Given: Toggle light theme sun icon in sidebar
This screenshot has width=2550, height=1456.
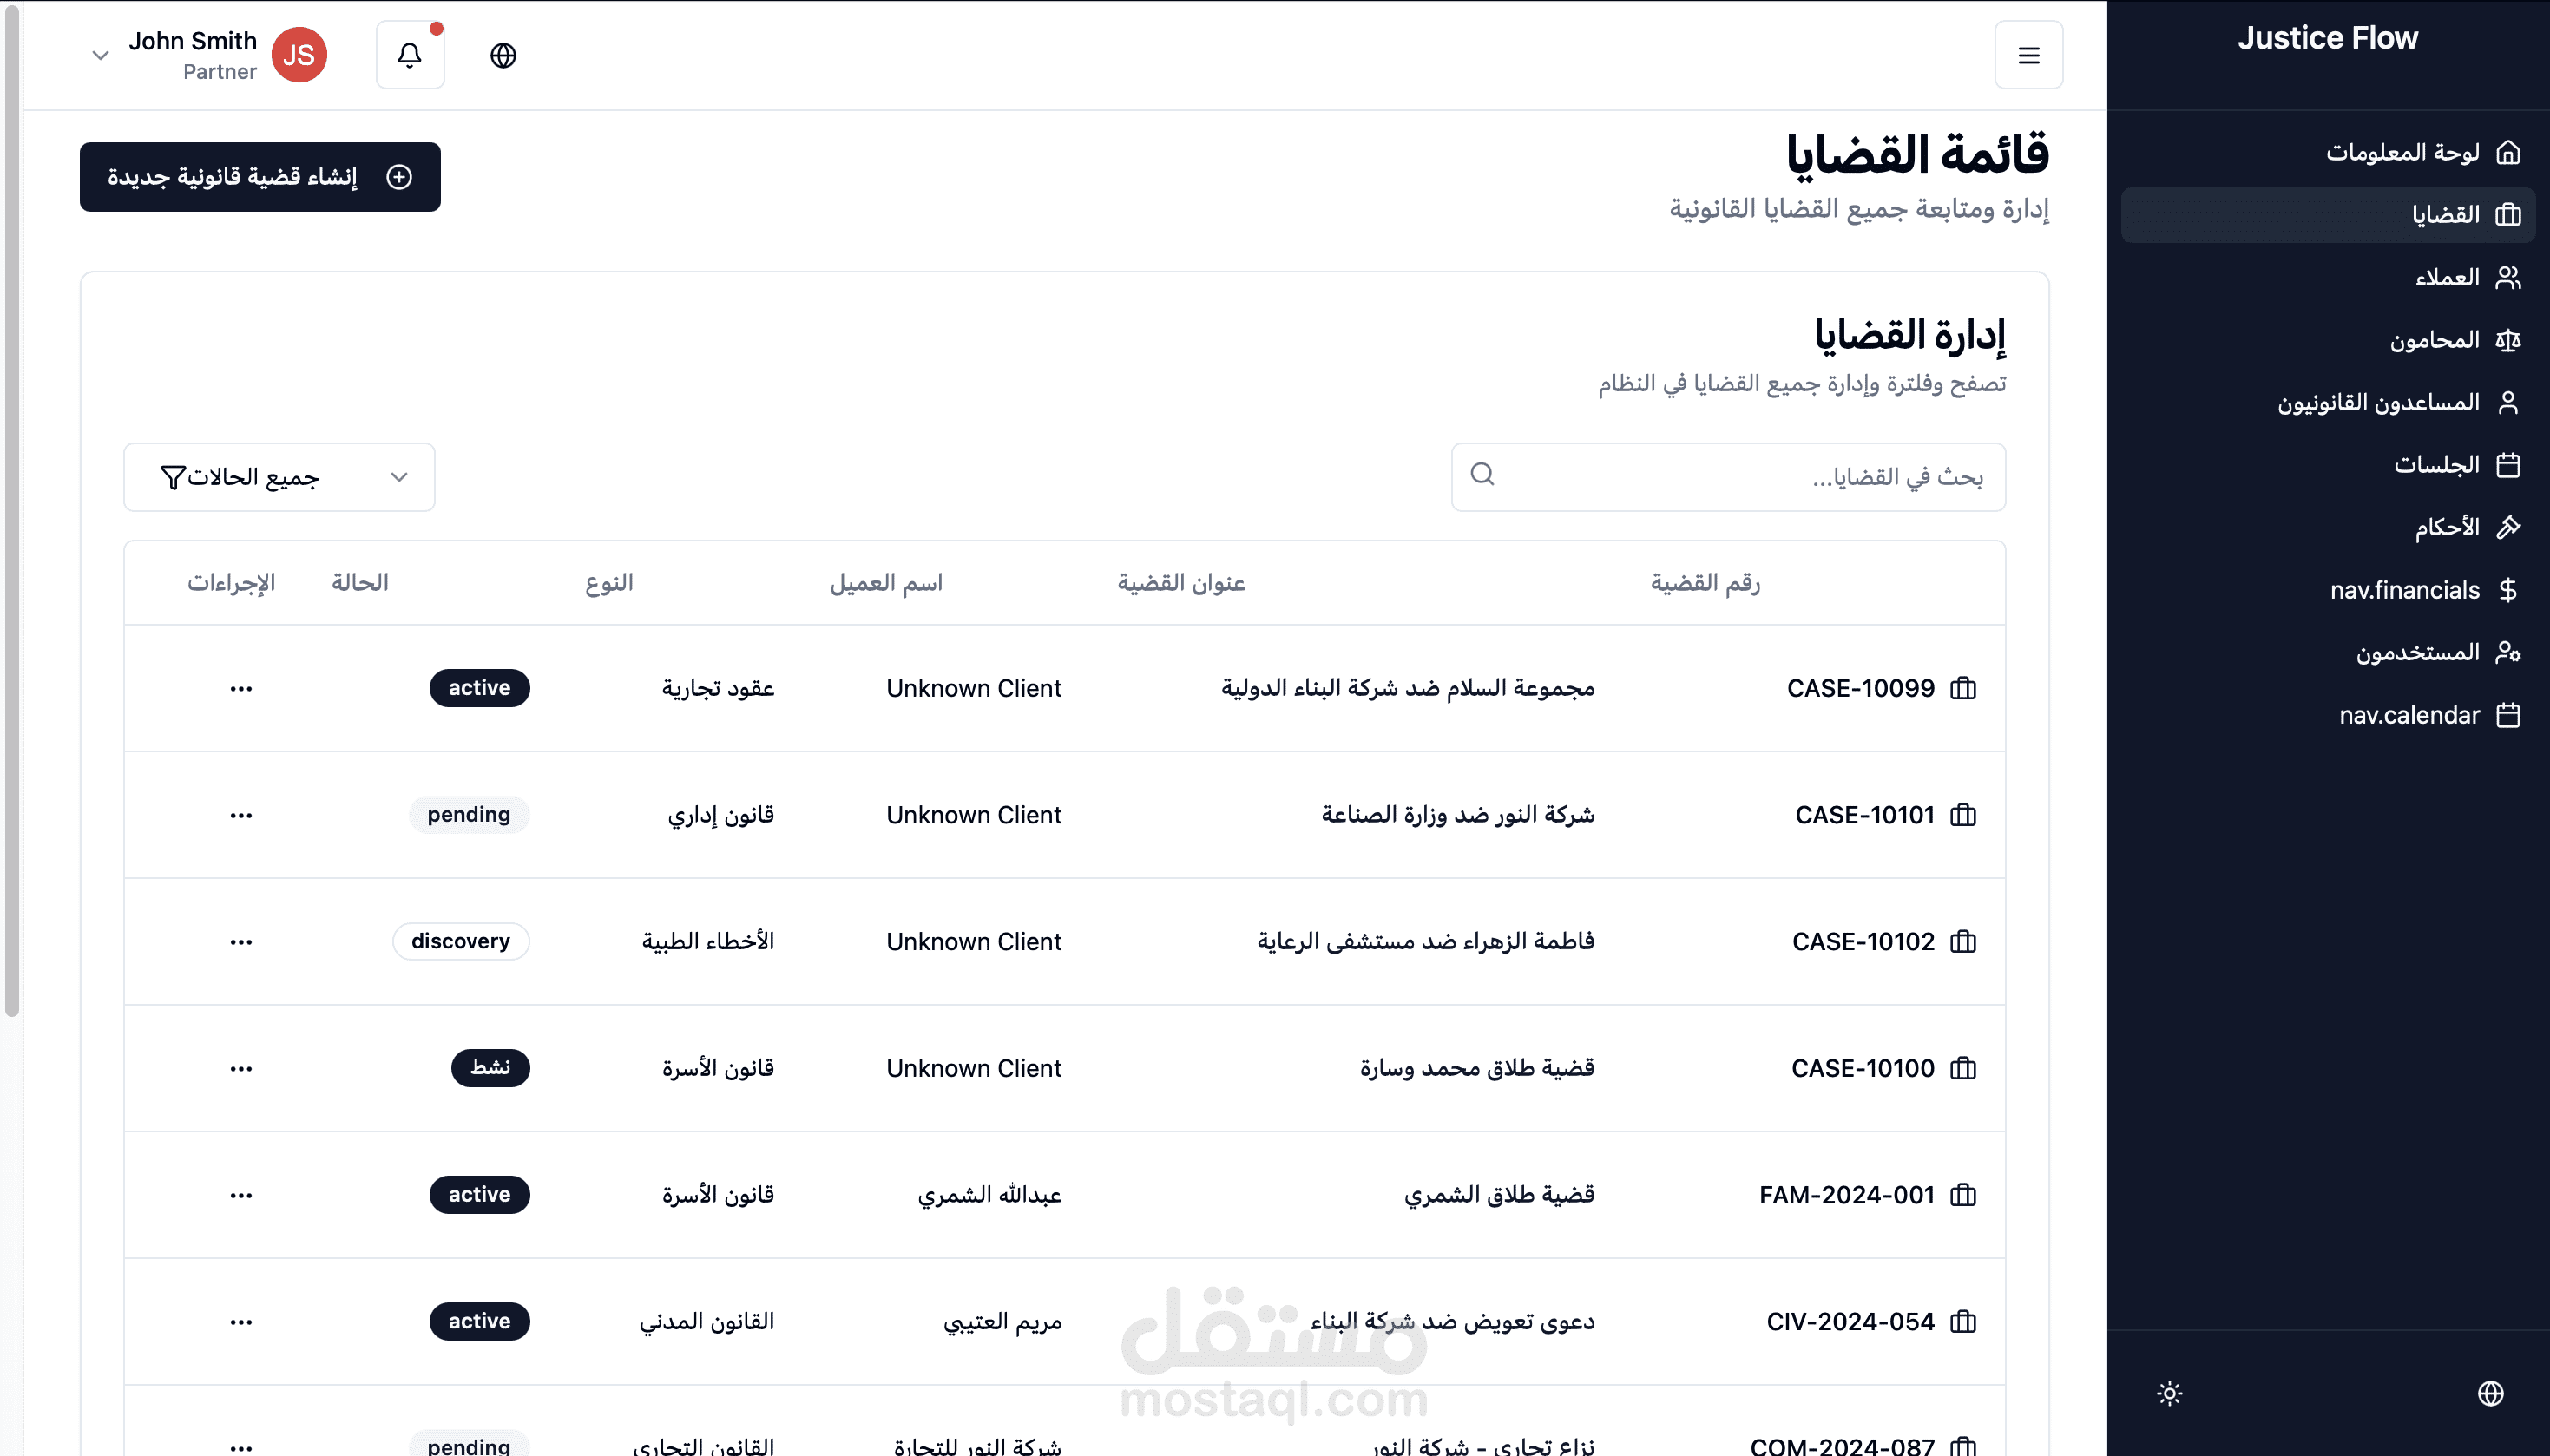Looking at the screenshot, I should [x=2169, y=1393].
